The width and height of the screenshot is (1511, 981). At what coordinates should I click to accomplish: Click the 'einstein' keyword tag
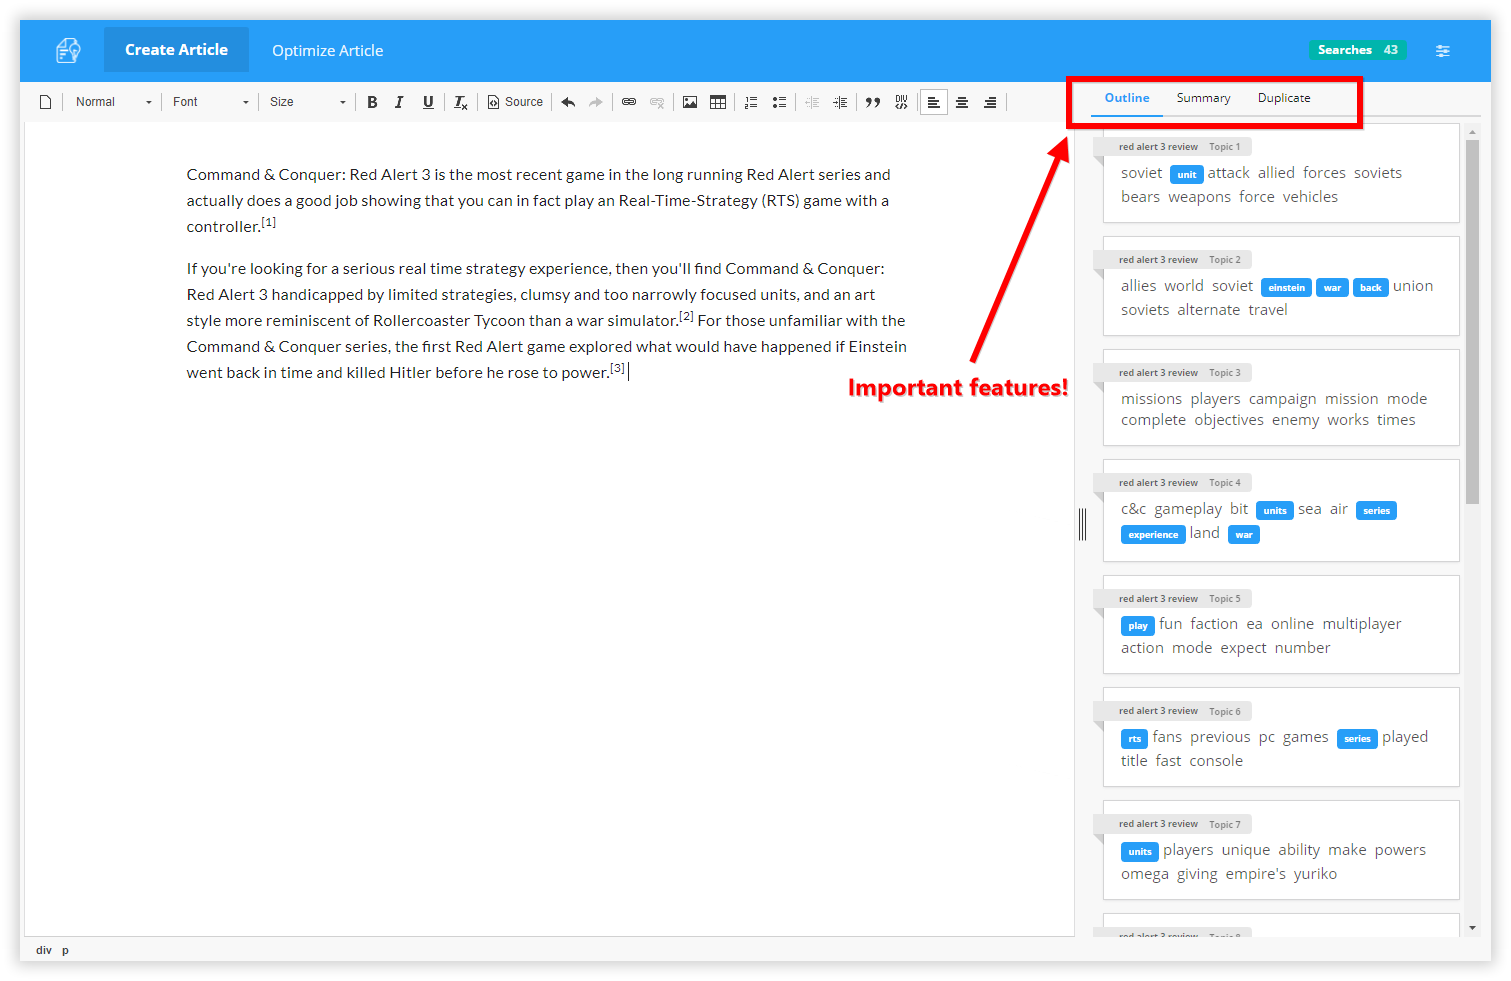coord(1287,287)
